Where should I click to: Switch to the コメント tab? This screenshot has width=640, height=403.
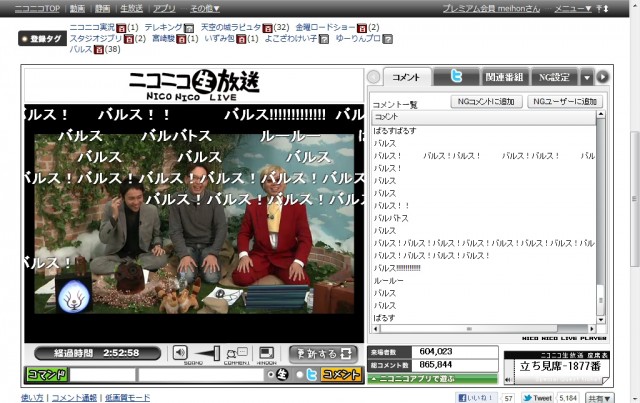[406, 77]
